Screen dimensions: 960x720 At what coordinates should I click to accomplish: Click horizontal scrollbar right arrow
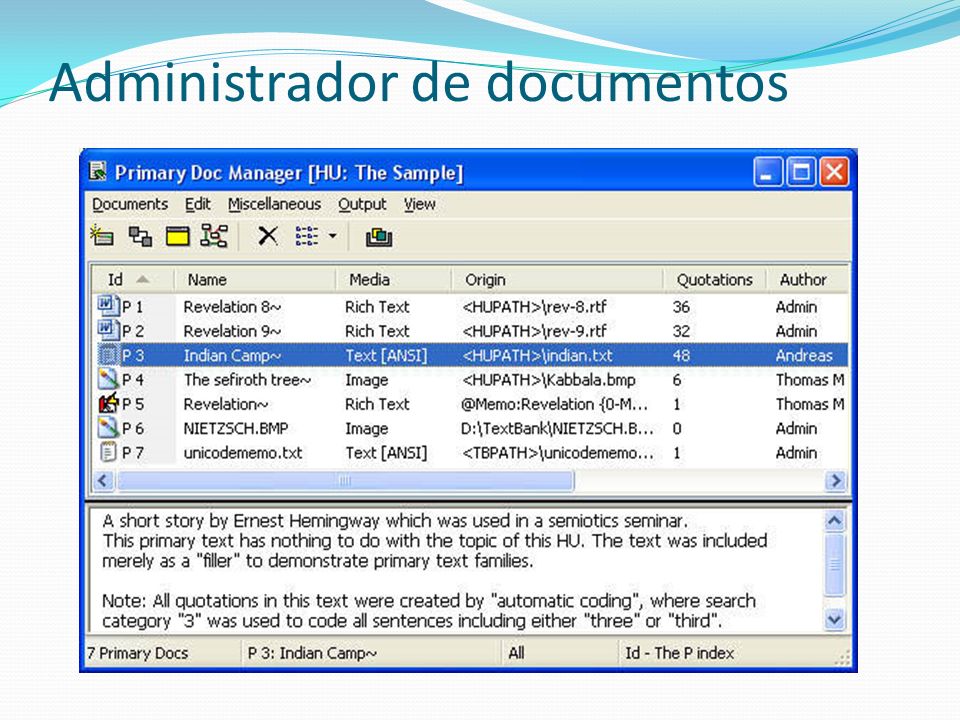(x=835, y=481)
